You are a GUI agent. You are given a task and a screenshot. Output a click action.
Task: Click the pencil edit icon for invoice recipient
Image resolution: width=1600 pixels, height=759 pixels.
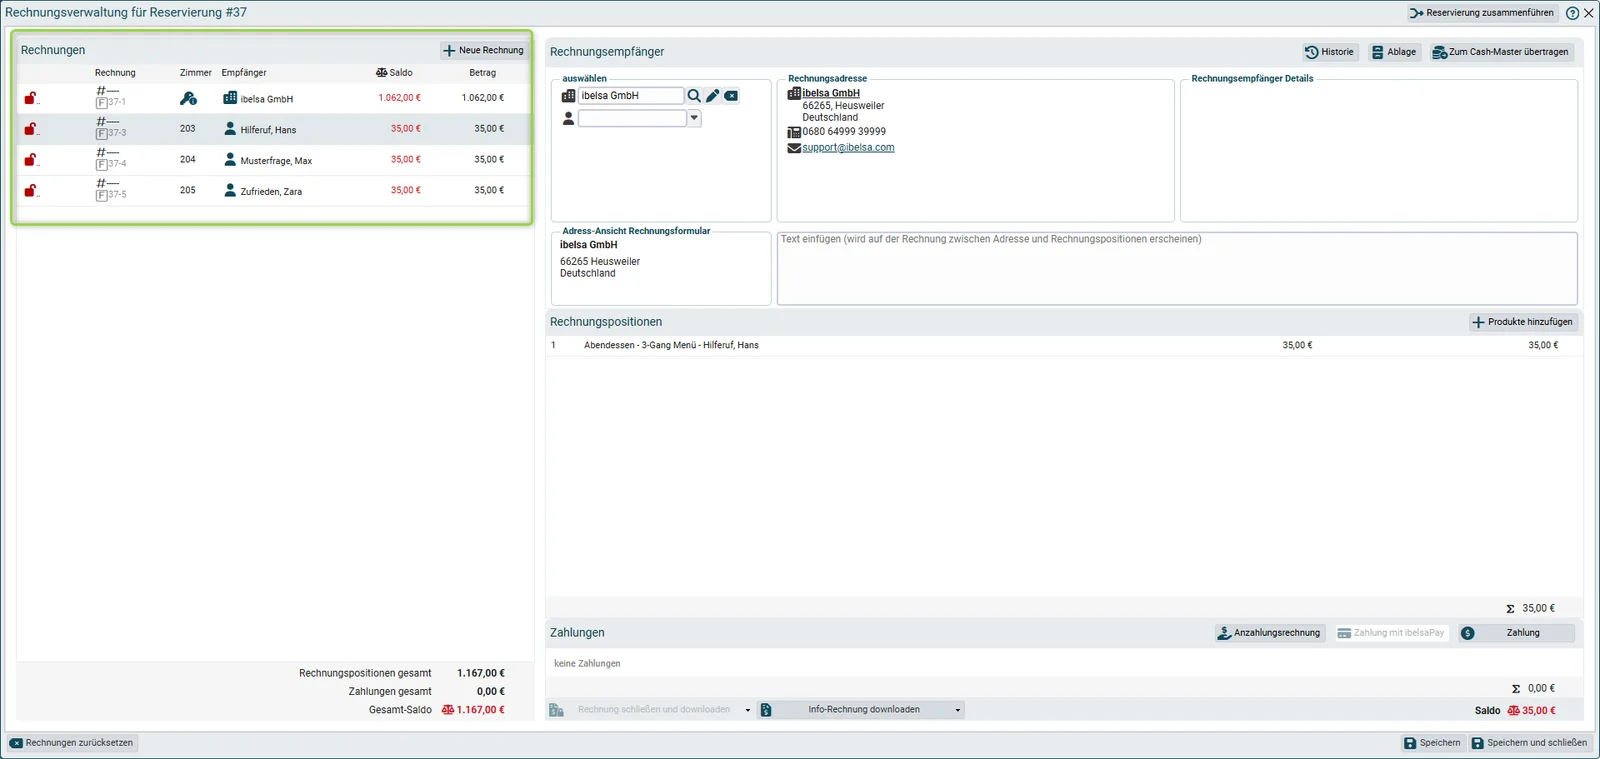tap(713, 96)
